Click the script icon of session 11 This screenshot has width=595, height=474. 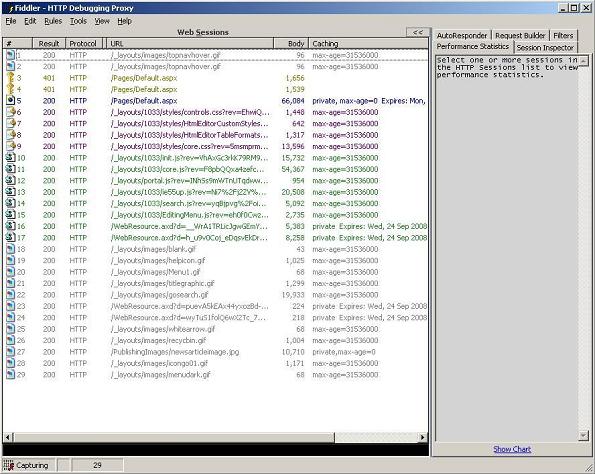[11, 169]
